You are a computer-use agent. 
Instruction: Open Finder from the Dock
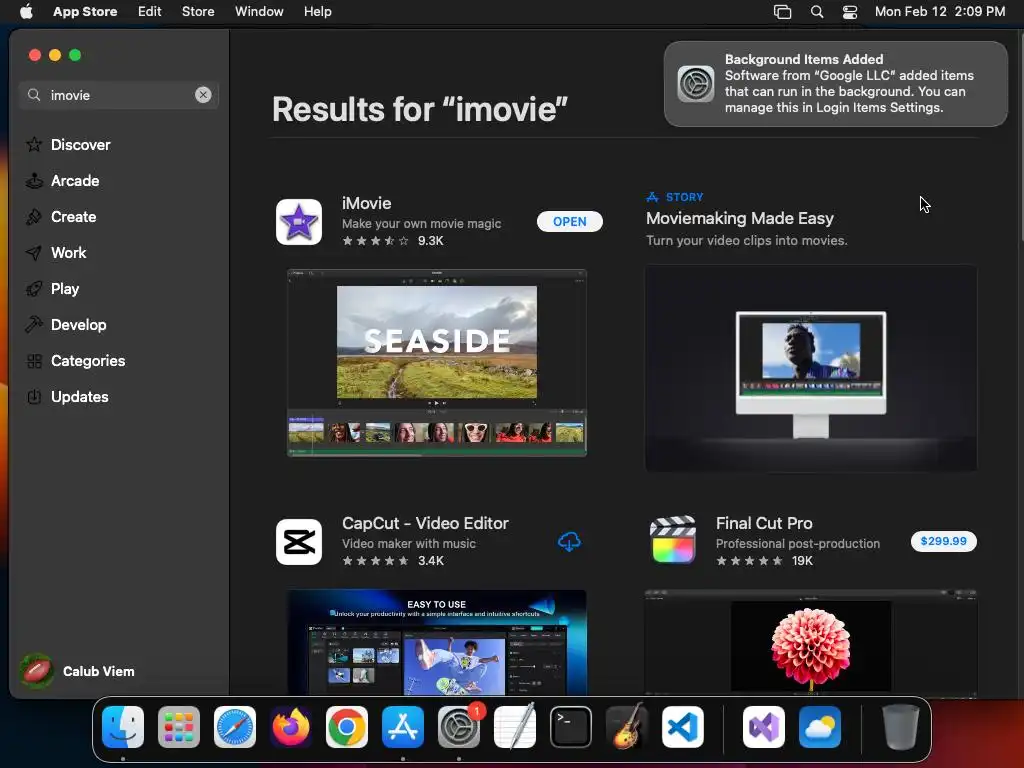tap(123, 727)
